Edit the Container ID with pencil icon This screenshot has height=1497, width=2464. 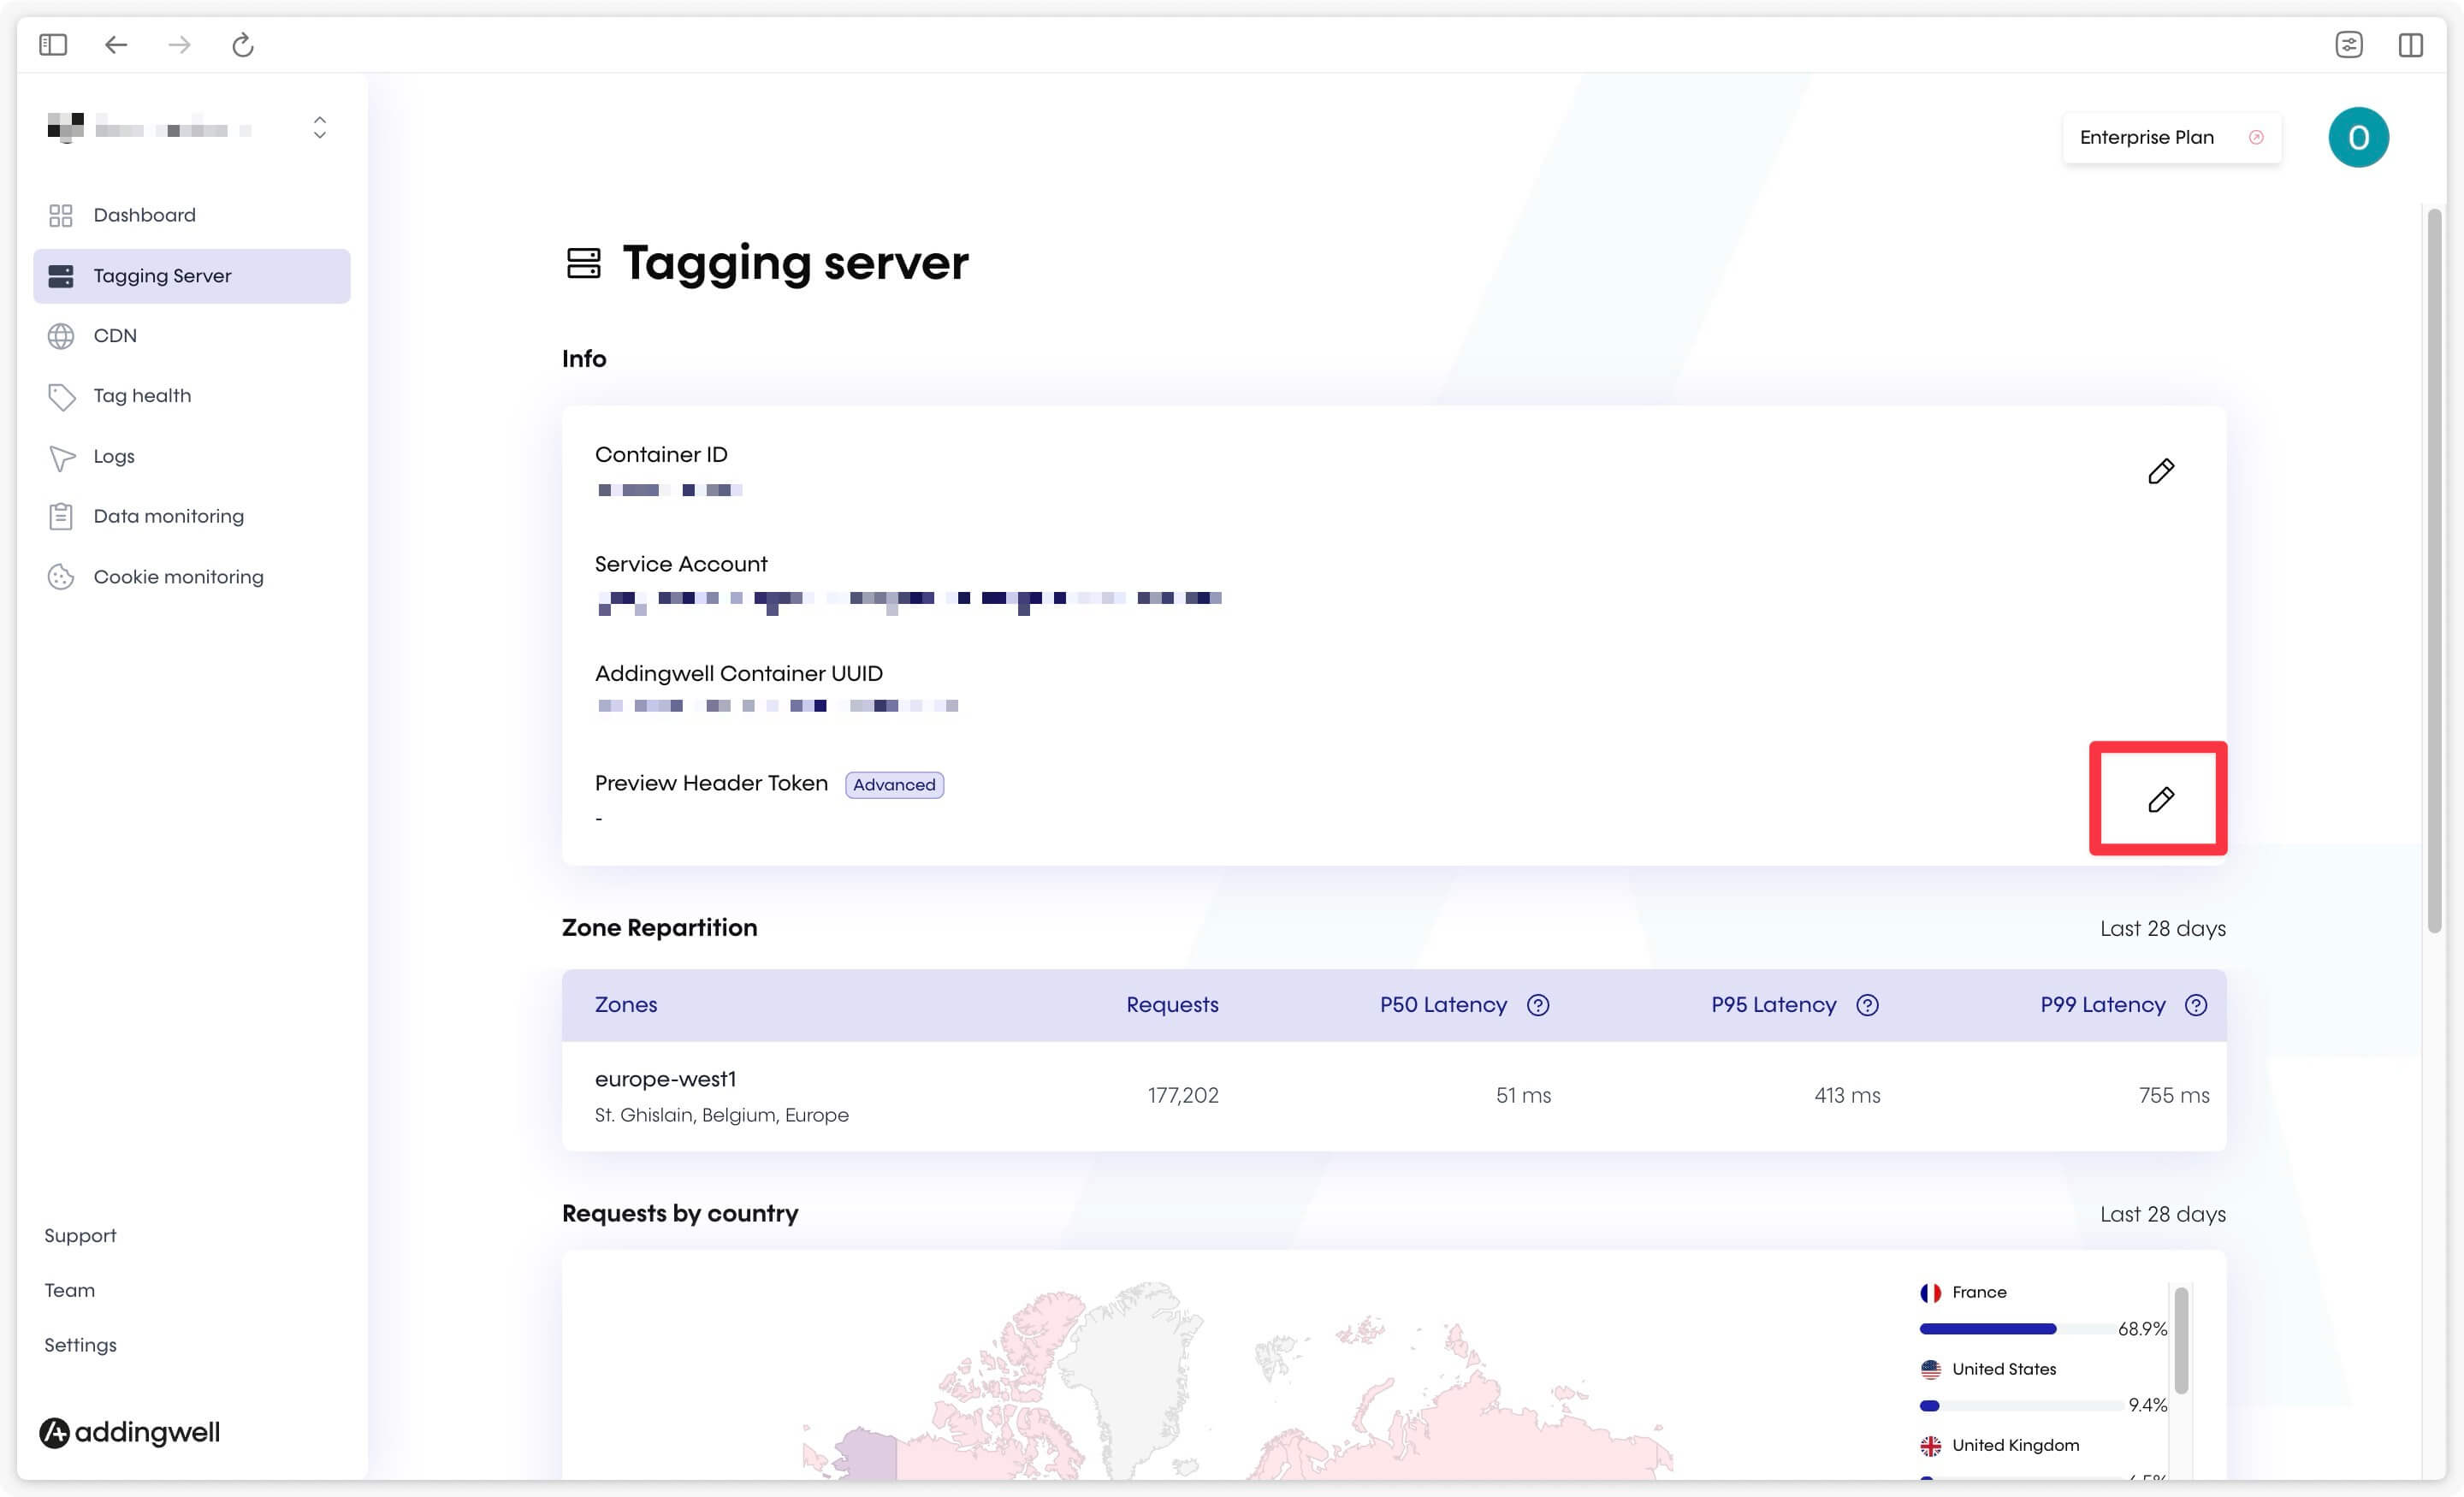2160,471
